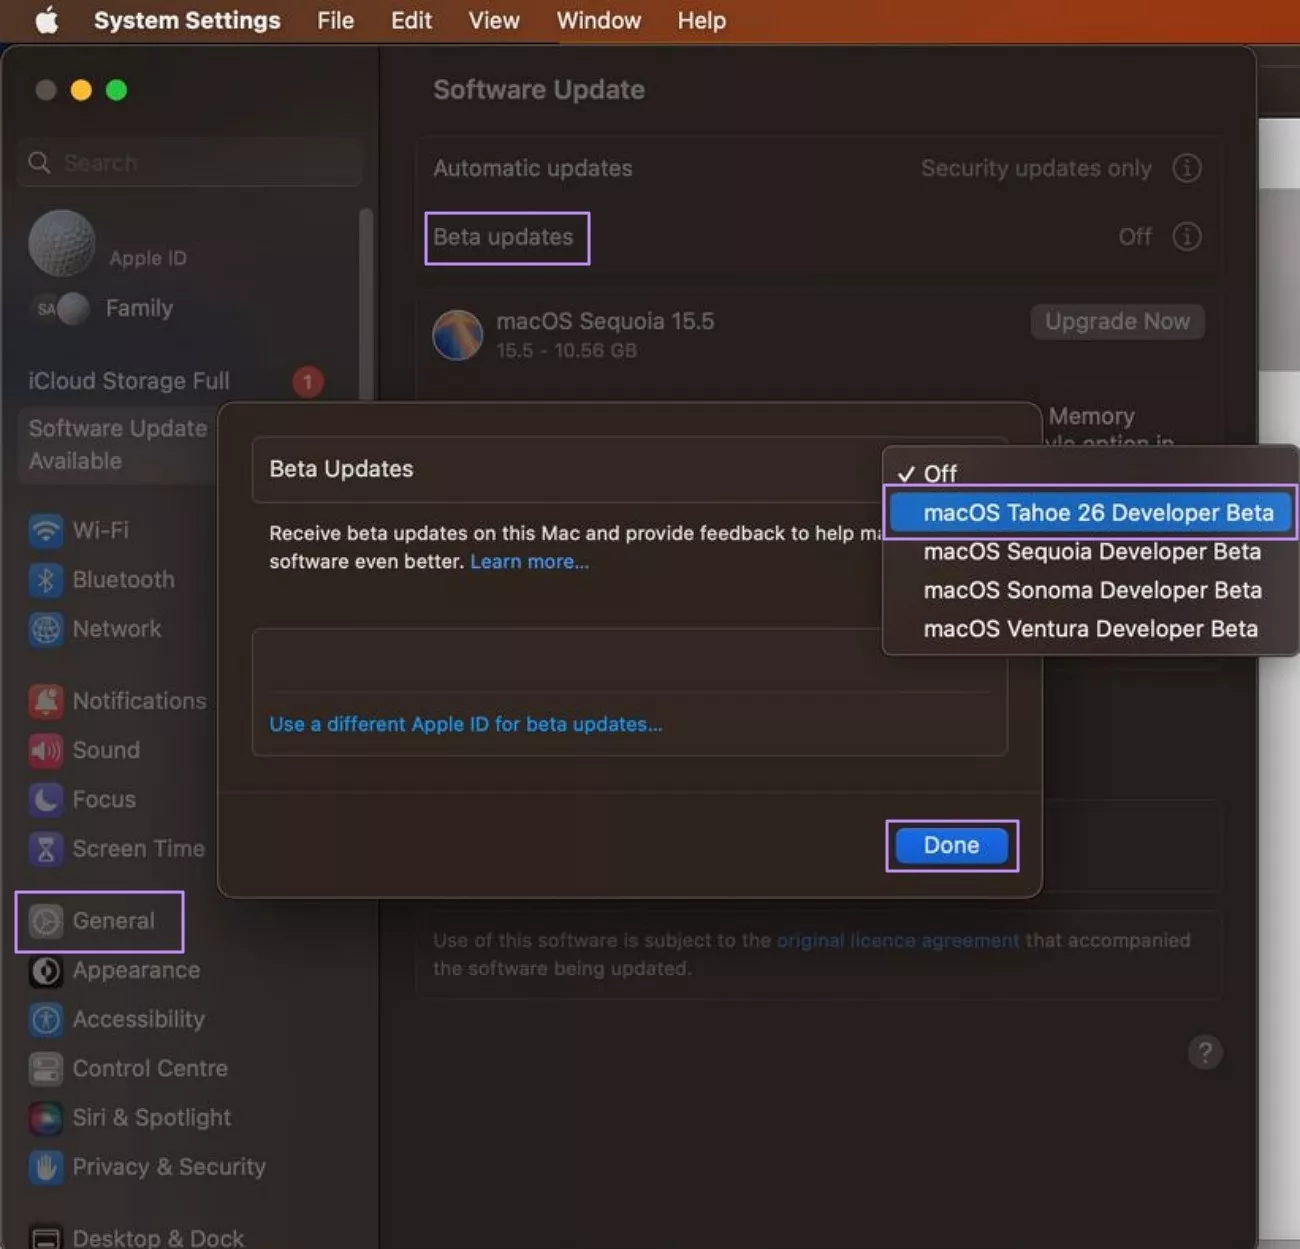Click the Software Update Available sidebar item
1300x1249 pixels.
[118, 444]
